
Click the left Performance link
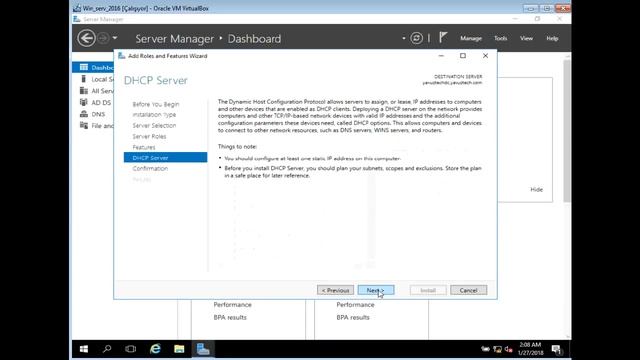[232, 304]
